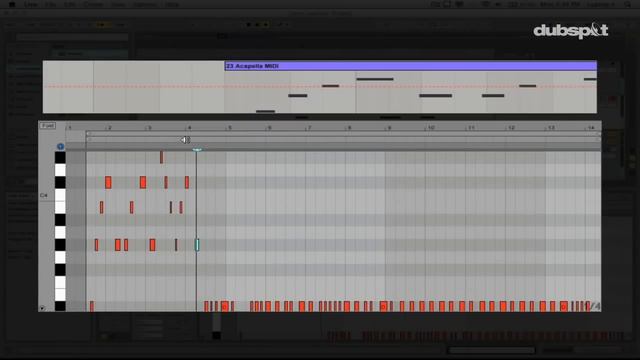
Task: Open the Edit menu
Action: click(69, 4)
